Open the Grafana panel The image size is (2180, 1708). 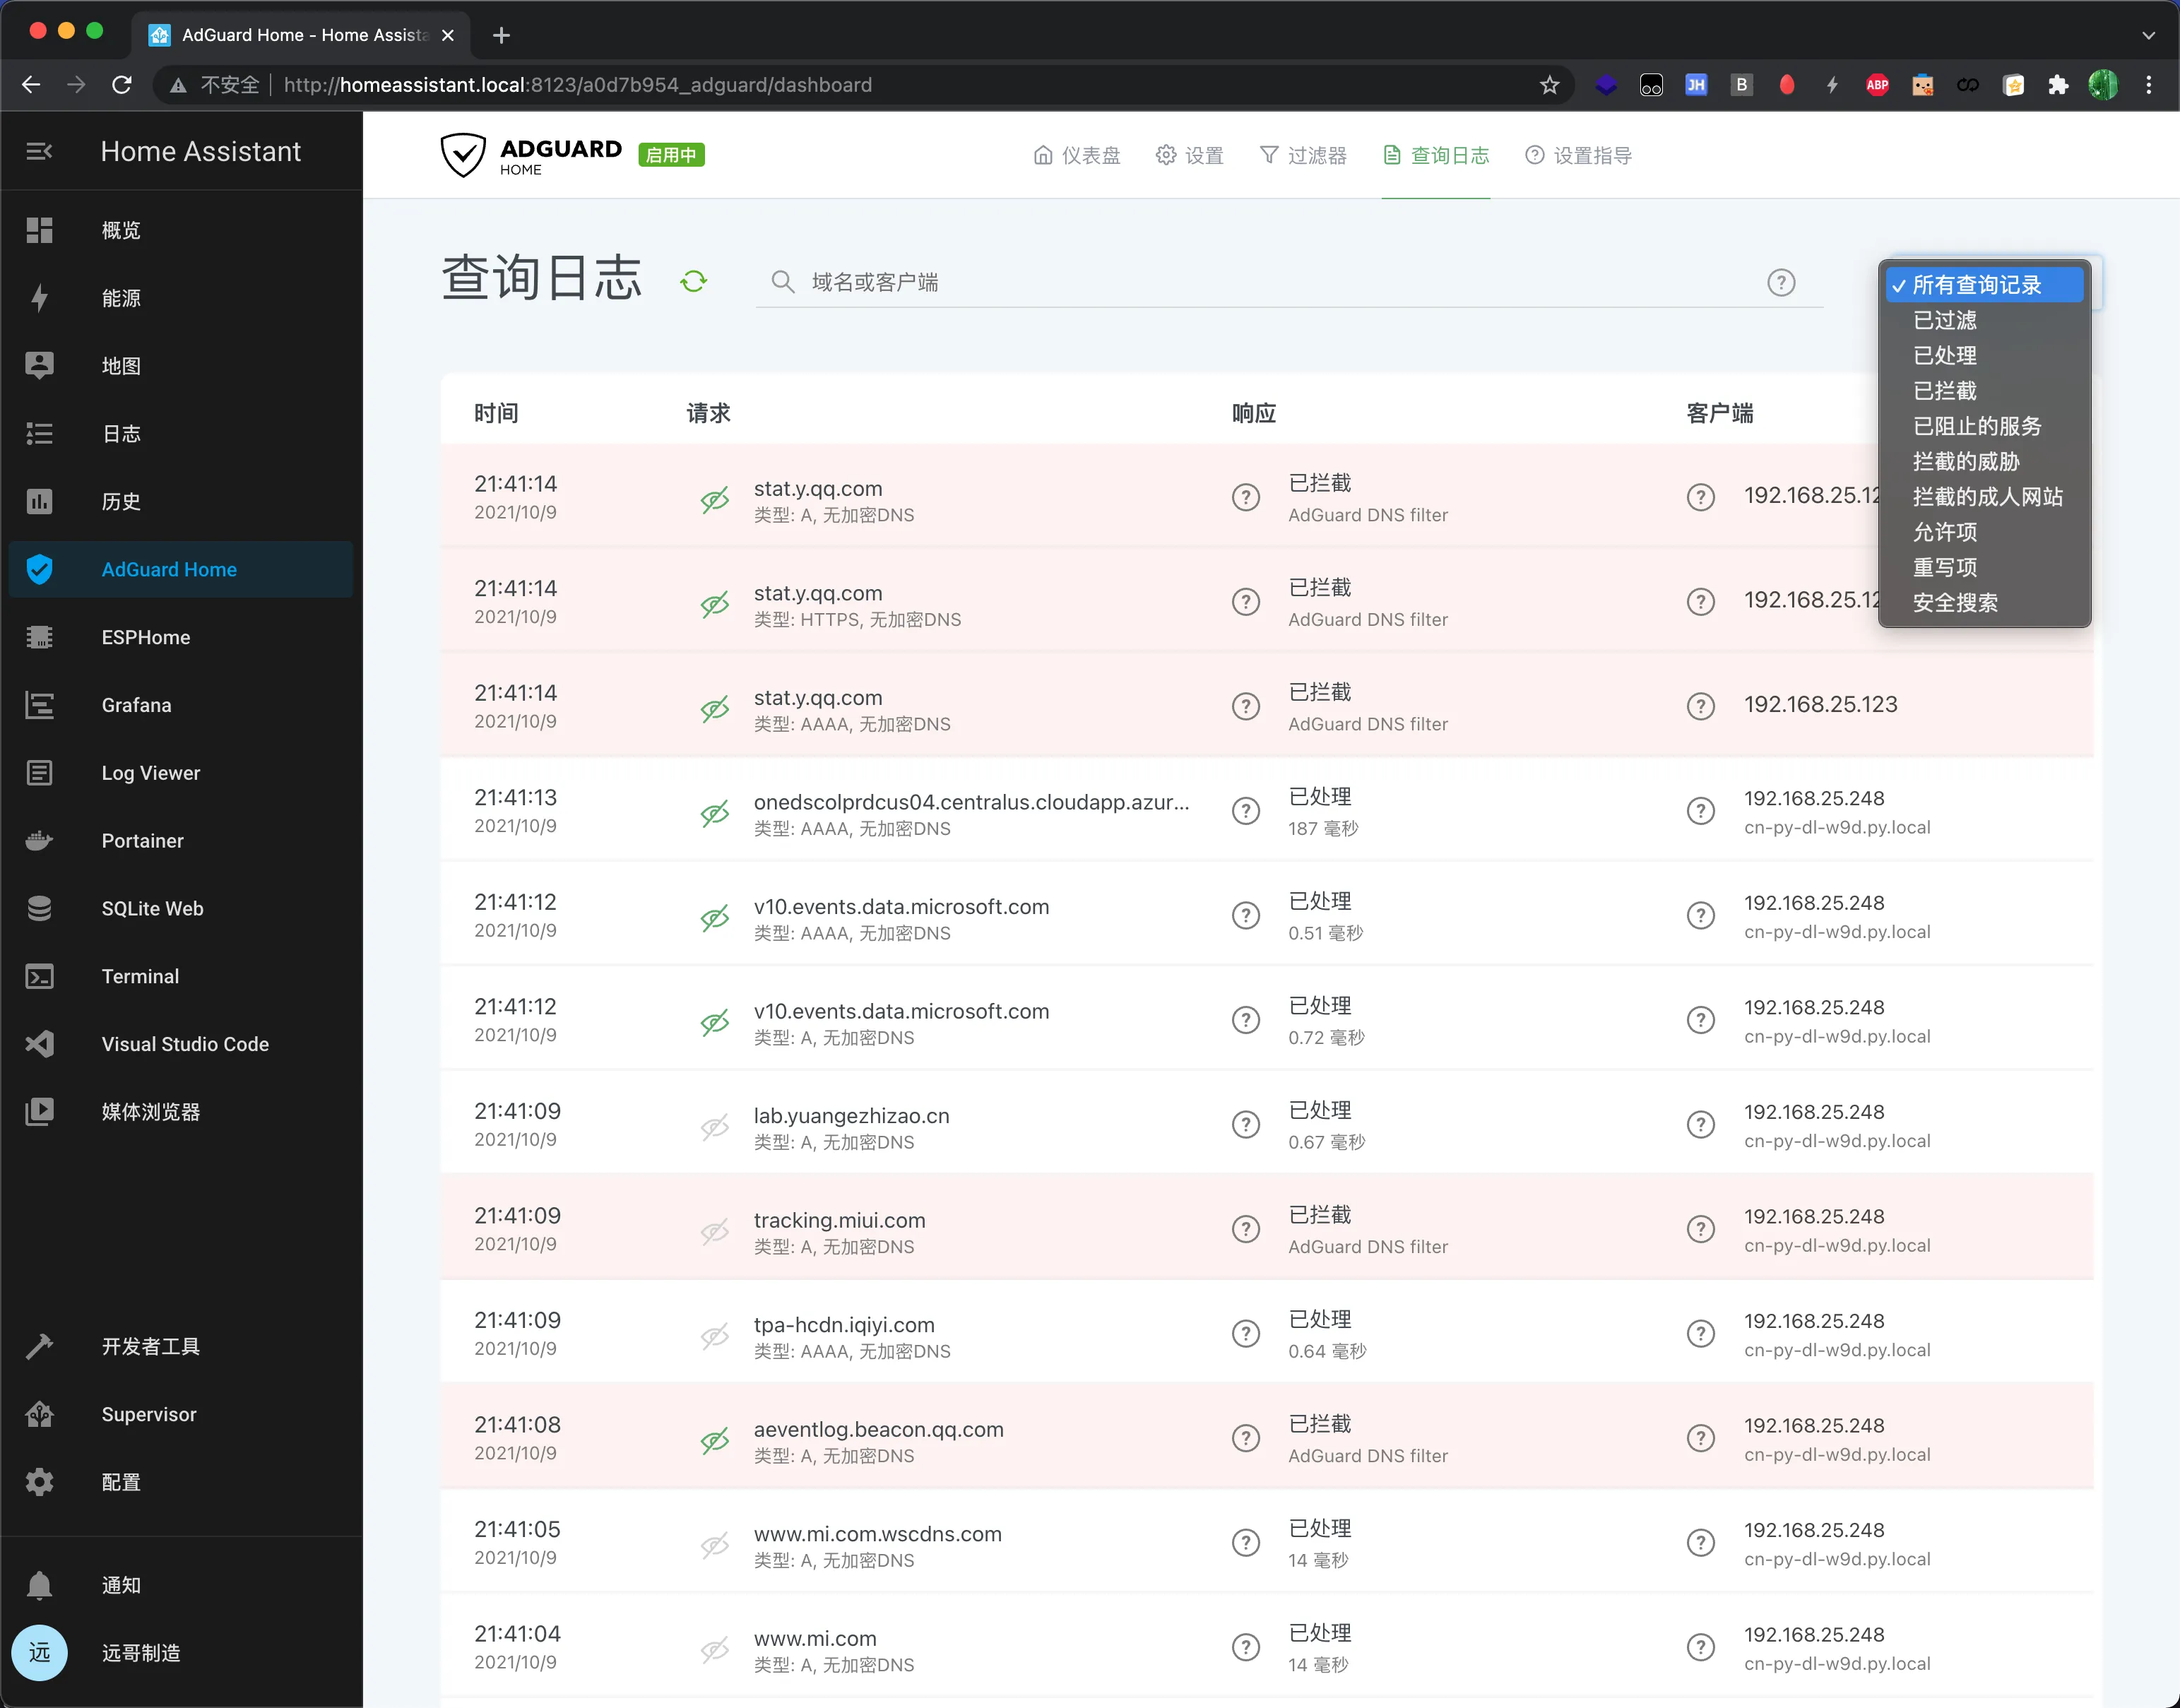point(181,705)
